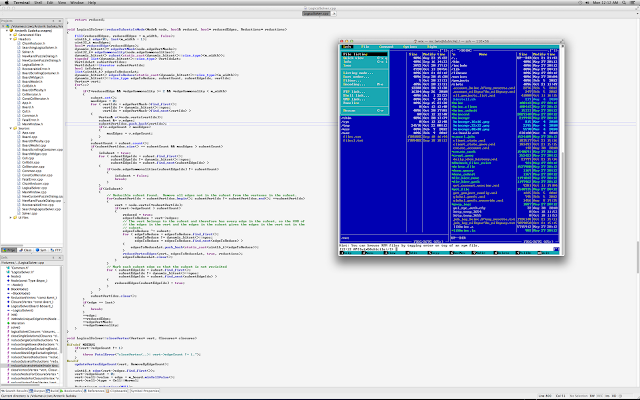The image size is (640, 400).
Task: Collapse the workspace path node
Action: point(3,26)
